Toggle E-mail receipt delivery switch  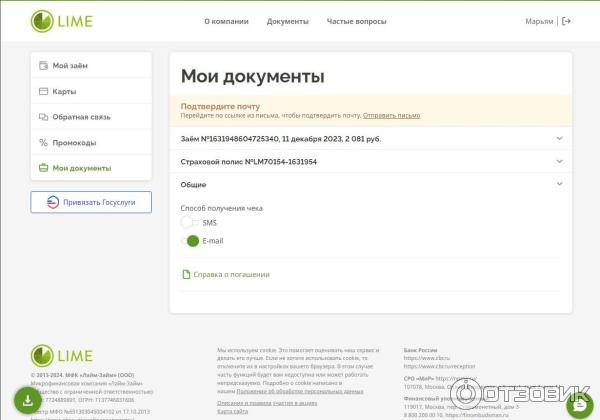pos(190,241)
